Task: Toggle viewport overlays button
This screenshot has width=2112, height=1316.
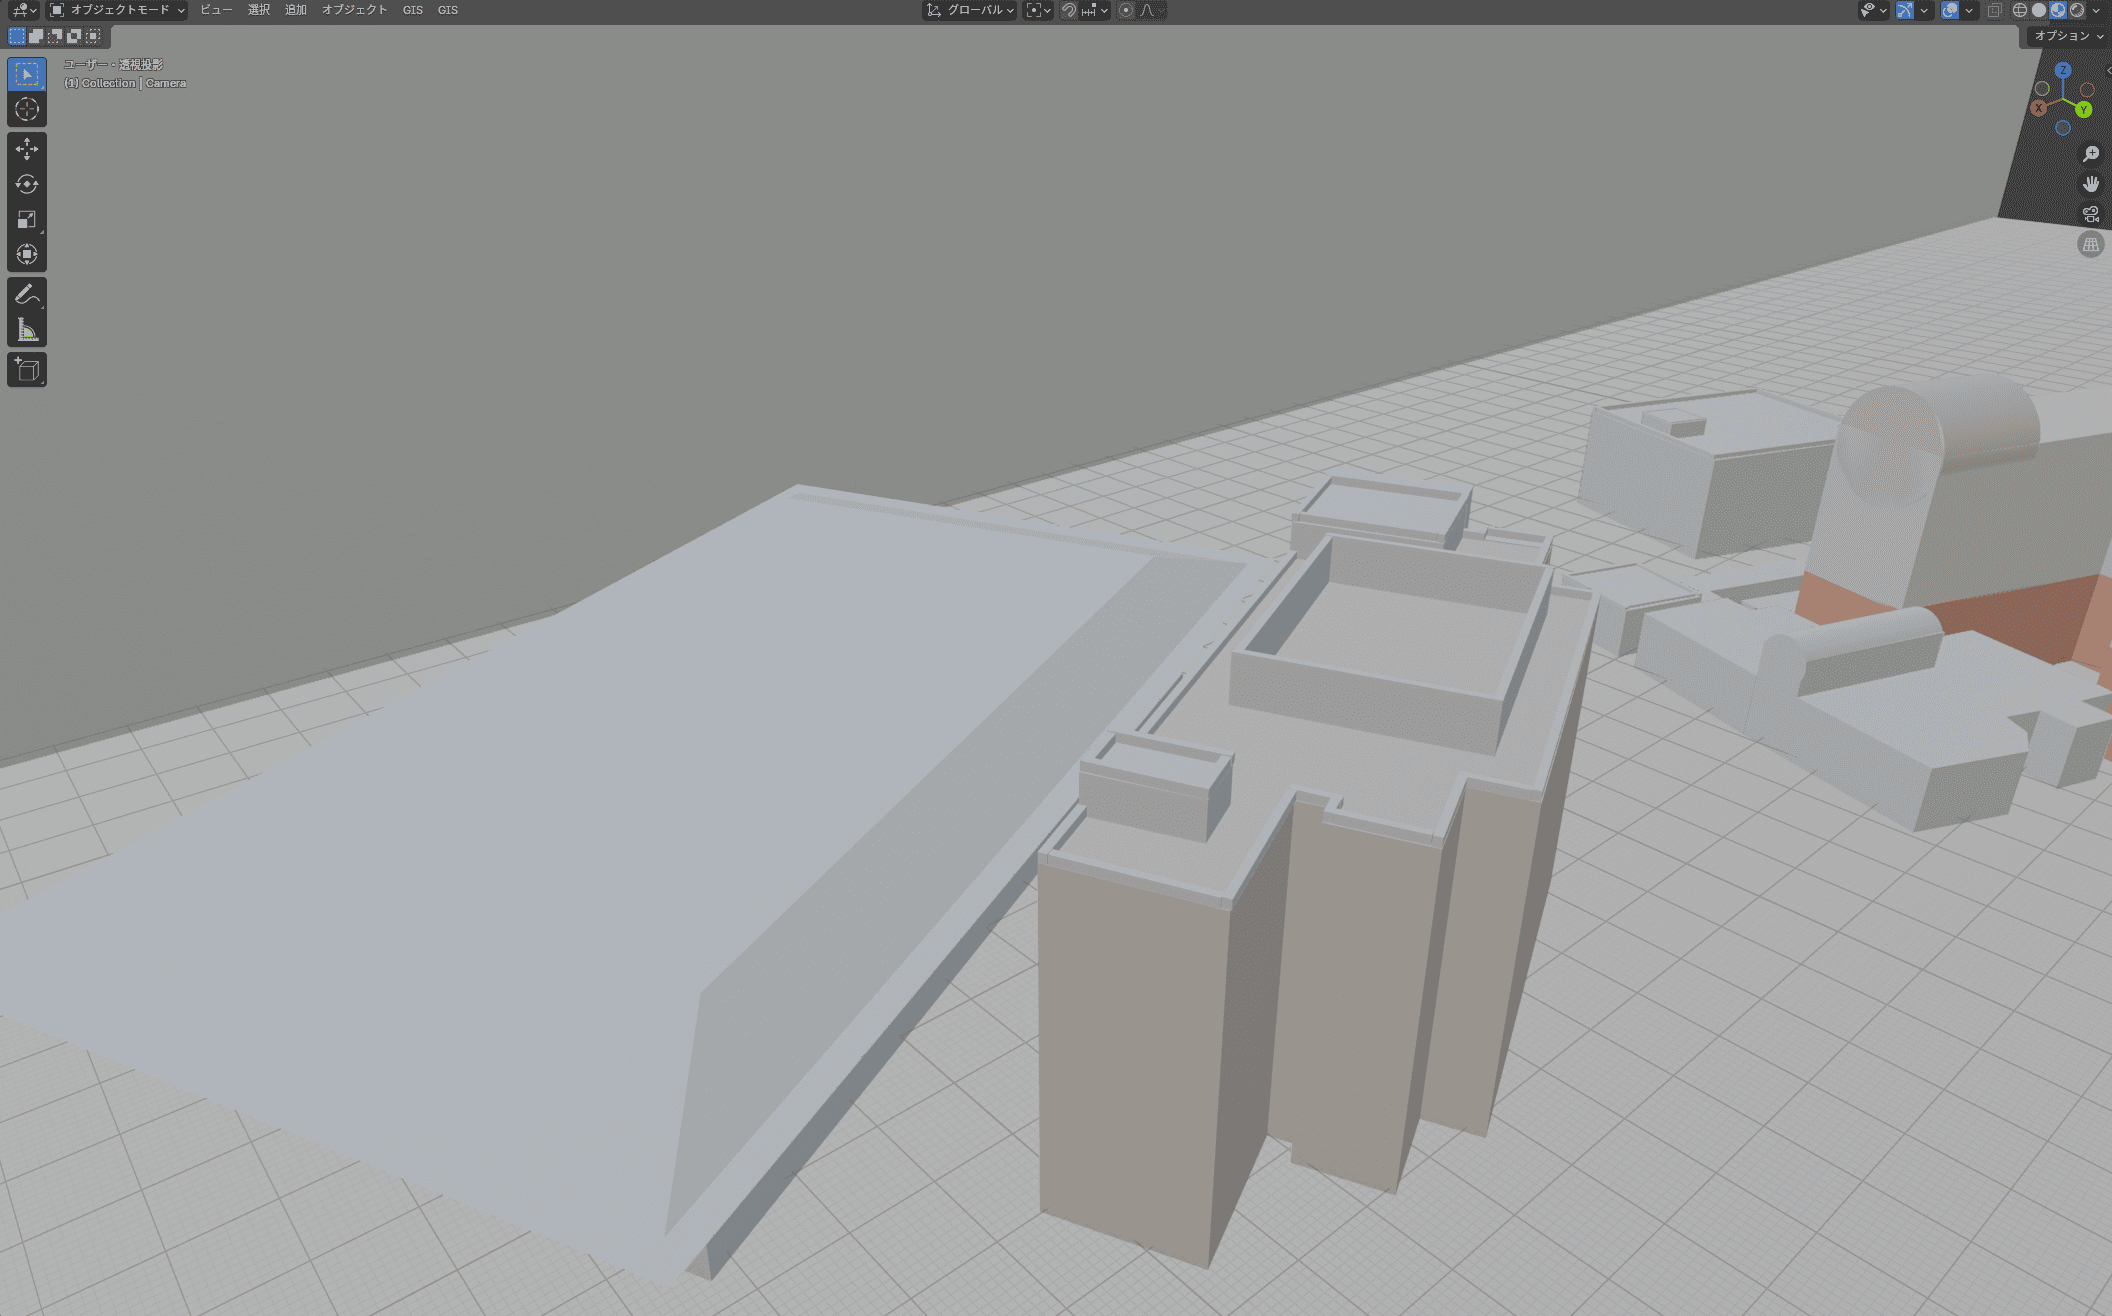Action: (1950, 10)
